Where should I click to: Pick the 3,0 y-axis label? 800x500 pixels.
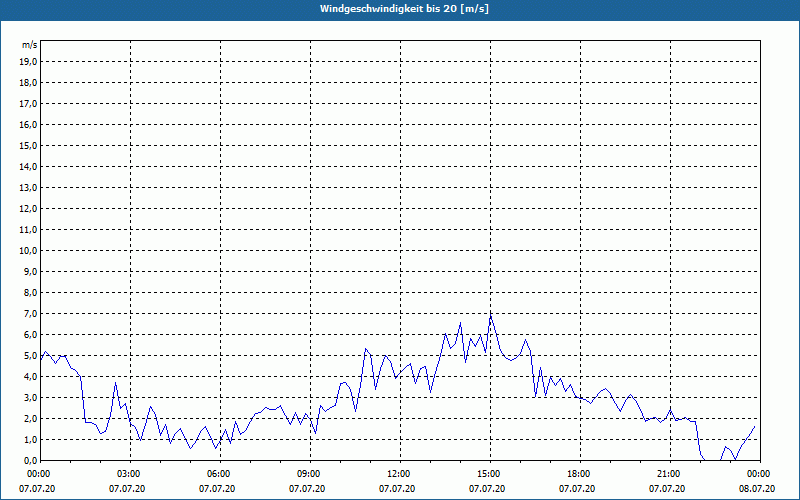pos(31,397)
